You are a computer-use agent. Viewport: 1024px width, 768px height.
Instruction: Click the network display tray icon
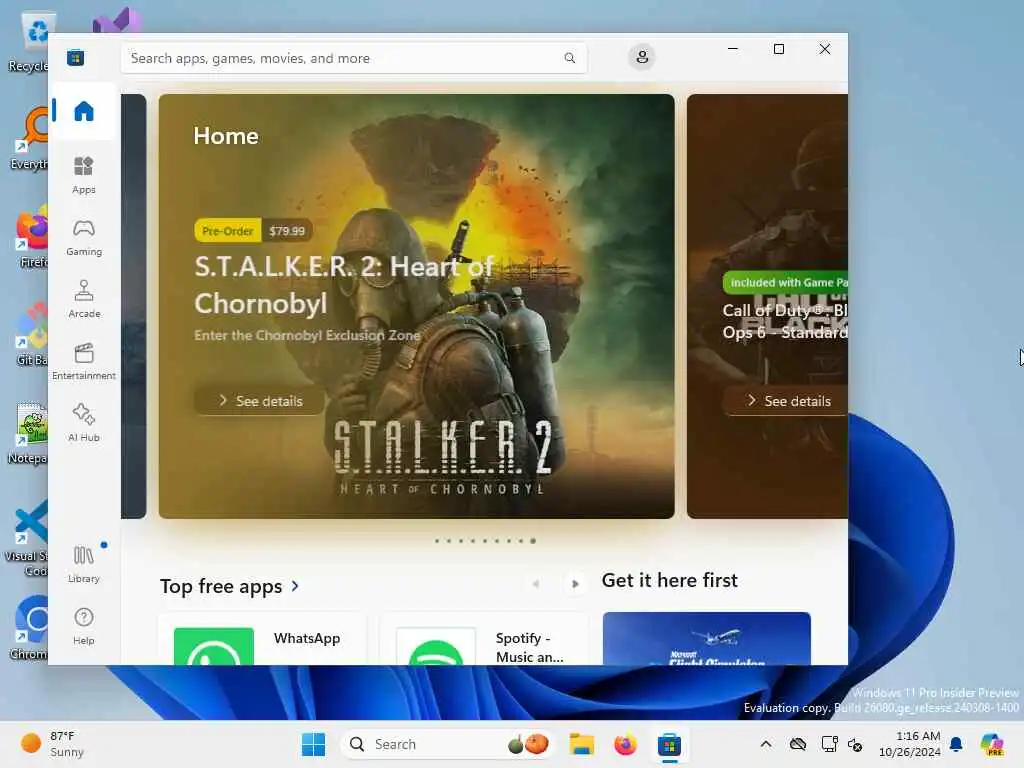click(829, 744)
